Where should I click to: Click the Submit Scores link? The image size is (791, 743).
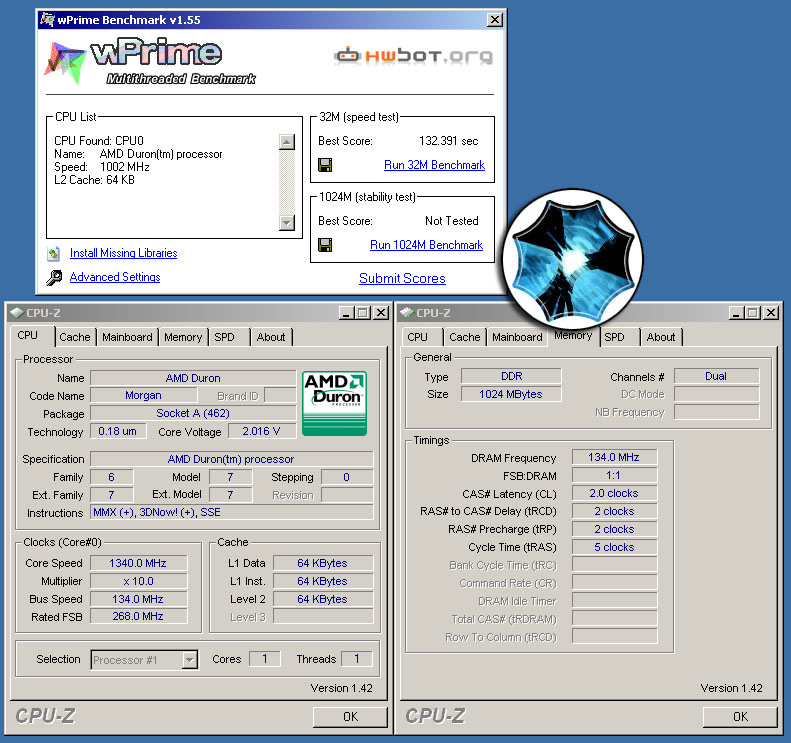402,278
